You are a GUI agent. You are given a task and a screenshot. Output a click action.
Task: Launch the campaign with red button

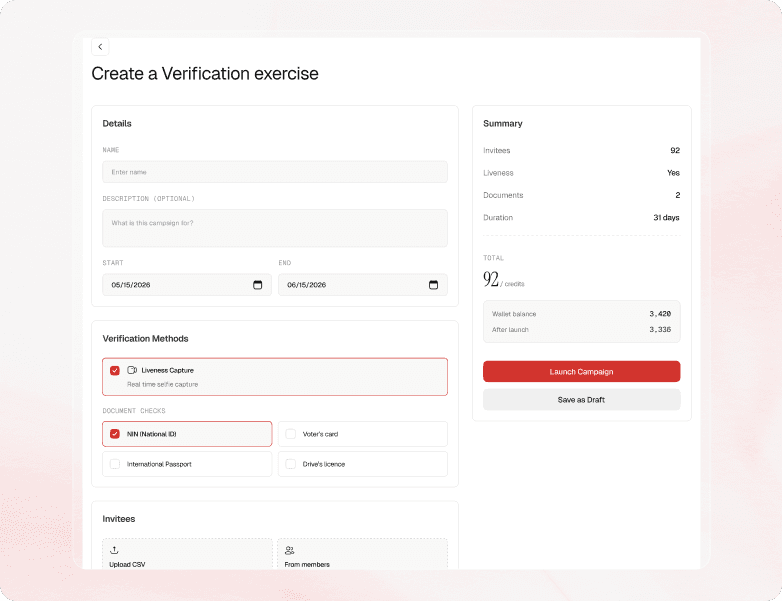582,372
